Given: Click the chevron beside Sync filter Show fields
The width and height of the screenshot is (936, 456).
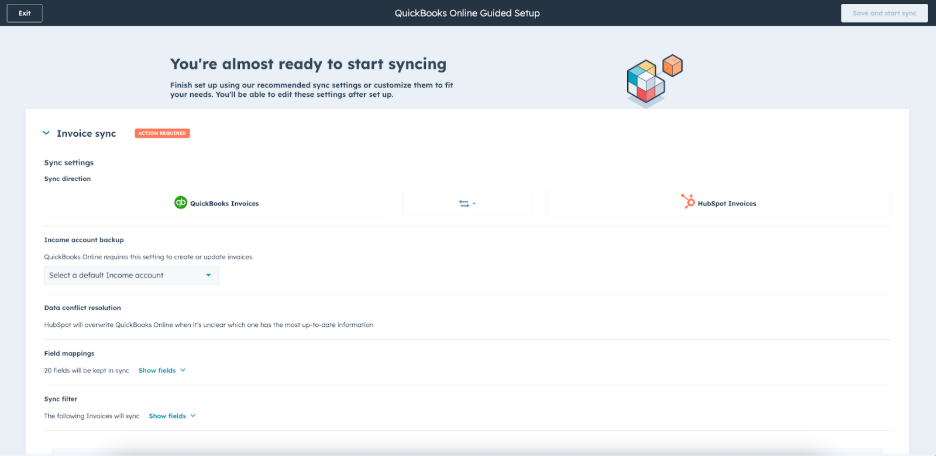Looking at the screenshot, I should point(193,415).
